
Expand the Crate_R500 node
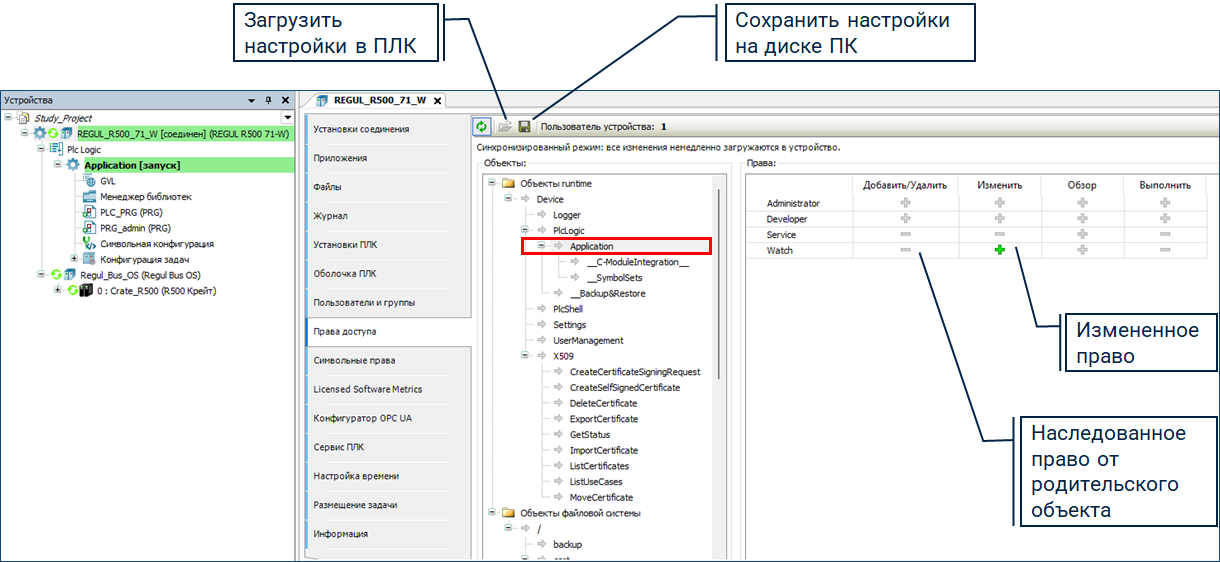(x=58, y=291)
